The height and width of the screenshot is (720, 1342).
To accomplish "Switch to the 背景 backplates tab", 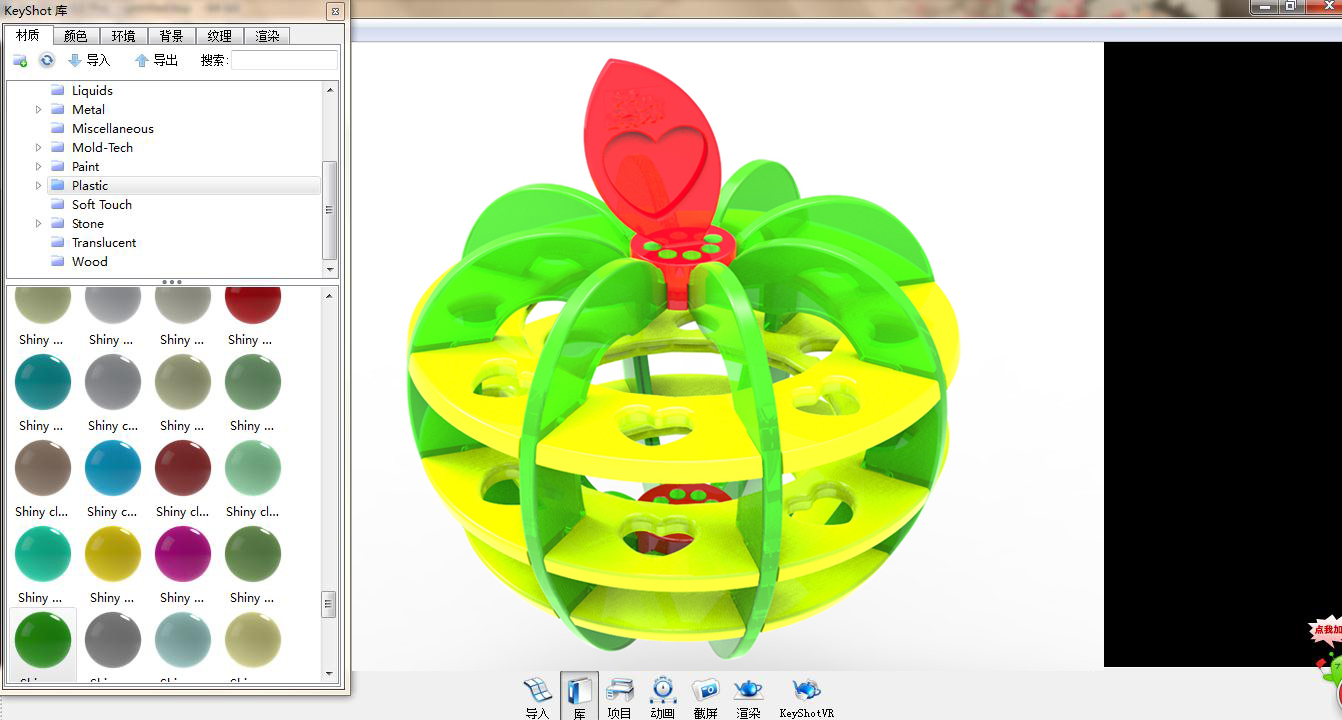I will [x=172, y=36].
